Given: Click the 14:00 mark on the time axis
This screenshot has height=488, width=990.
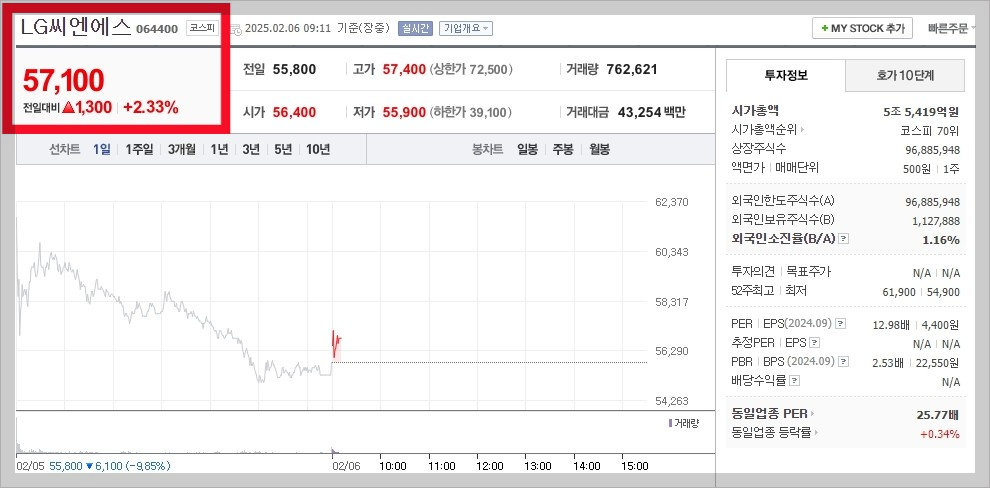Looking at the screenshot, I should 587,466.
